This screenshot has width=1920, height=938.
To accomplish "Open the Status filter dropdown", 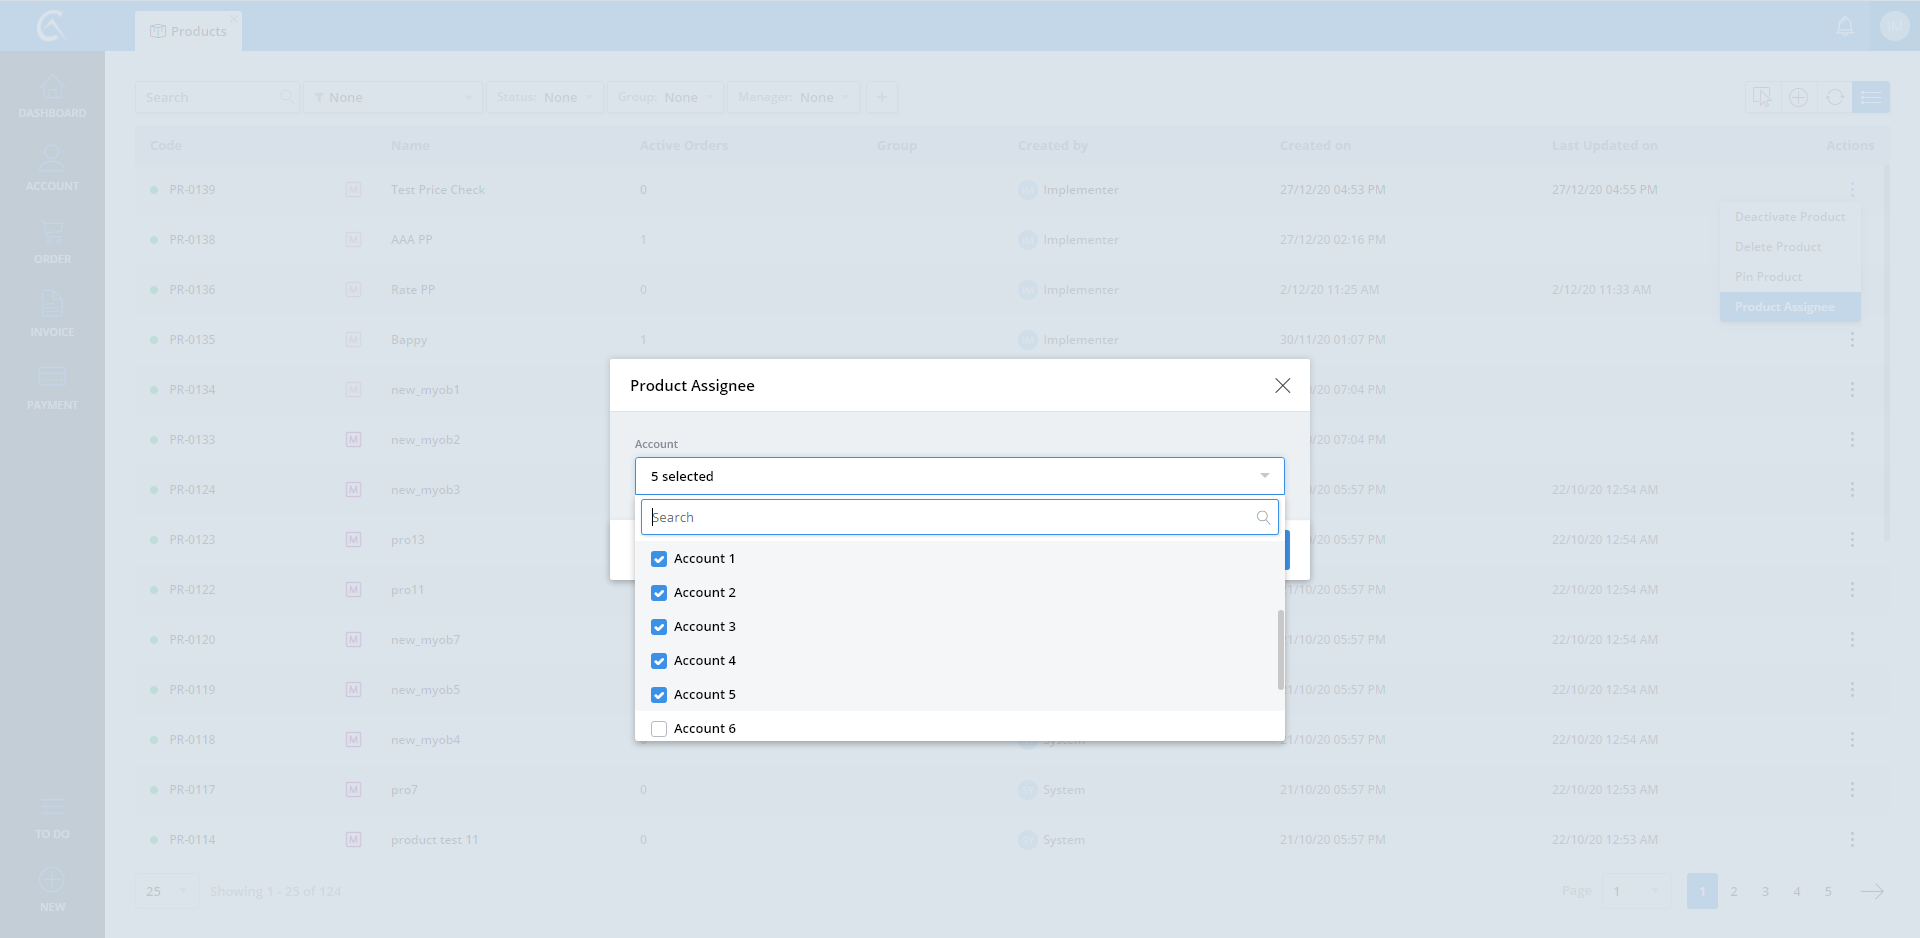I will click(x=545, y=97).
